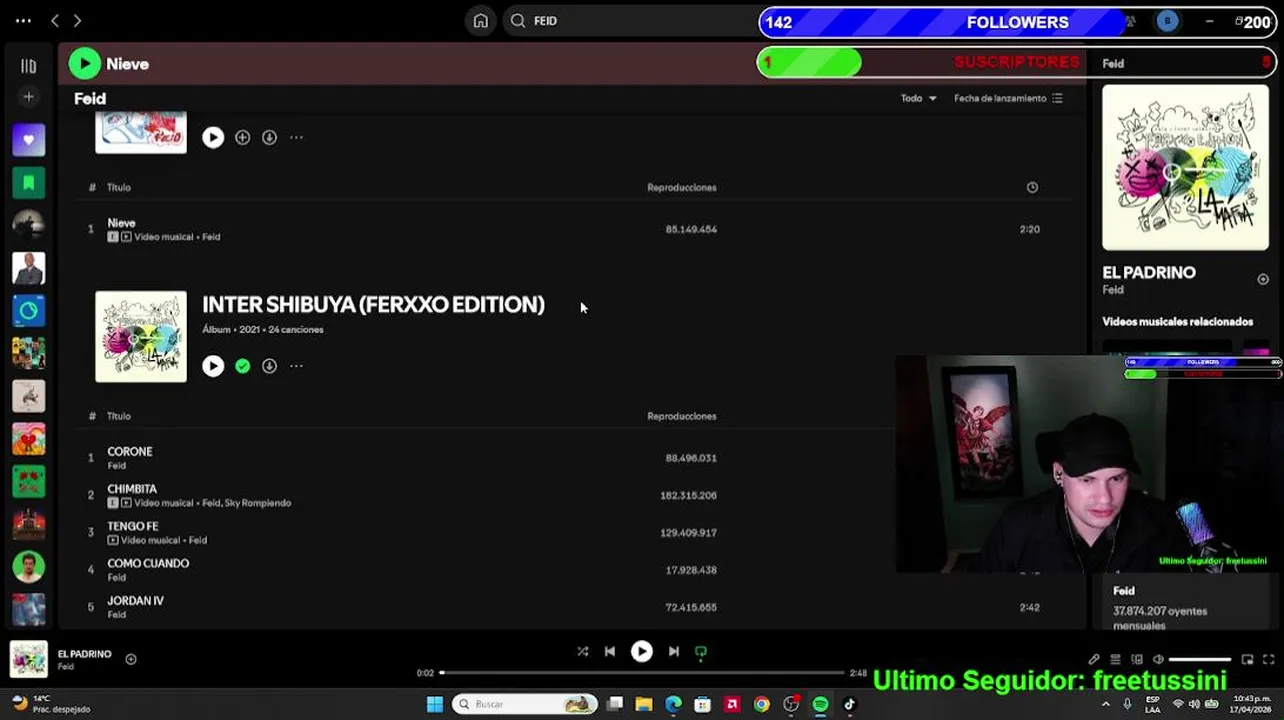Open the user profile avatar
The width and height of the screenshot is (1284, 720).
coord(1167,21)
